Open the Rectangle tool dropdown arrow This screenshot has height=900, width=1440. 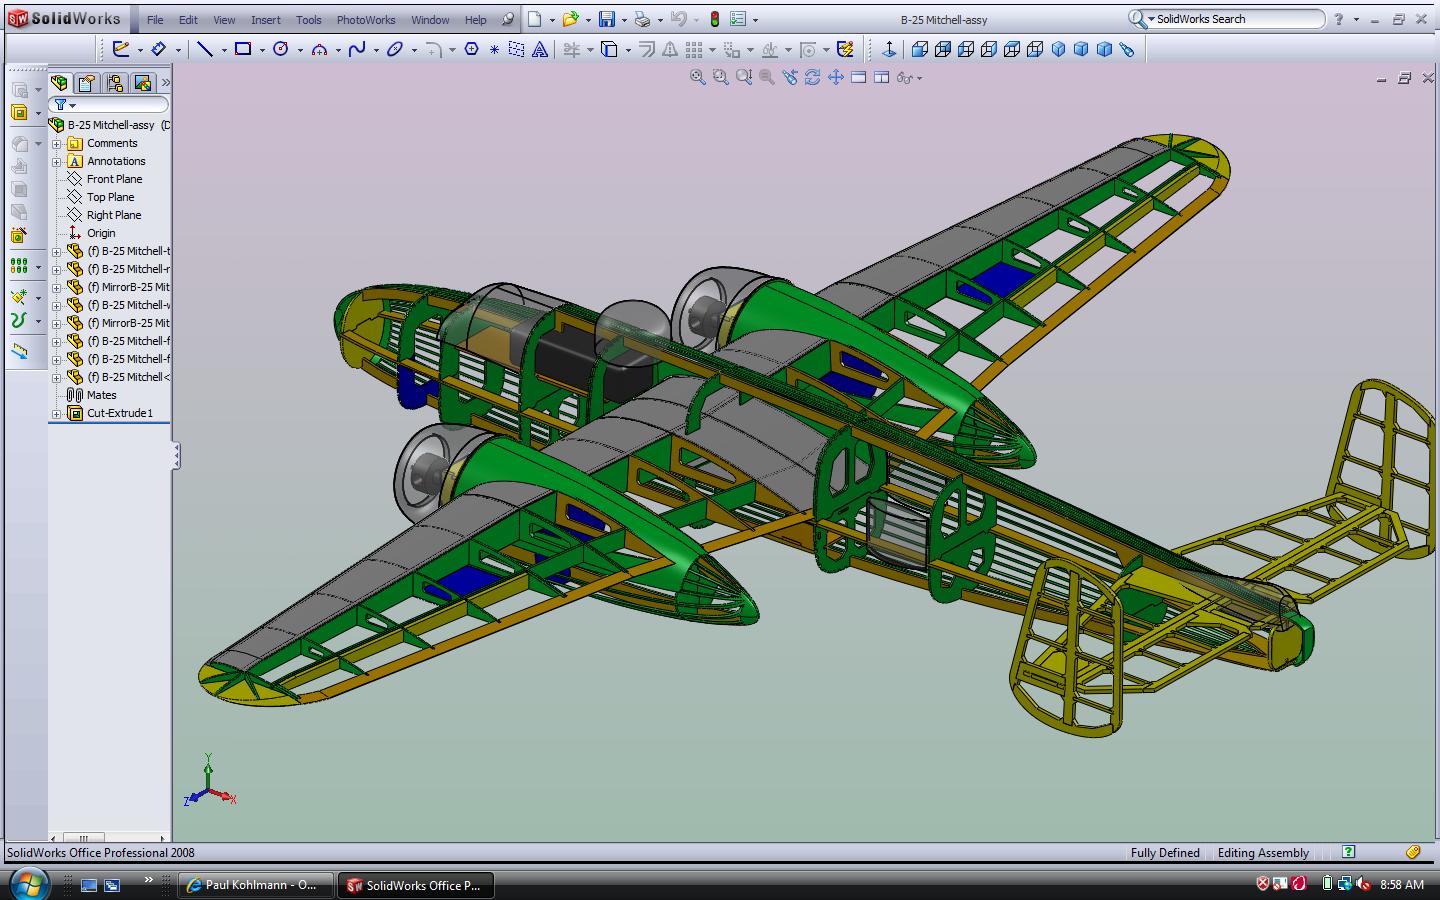click(x=262, y=49)
